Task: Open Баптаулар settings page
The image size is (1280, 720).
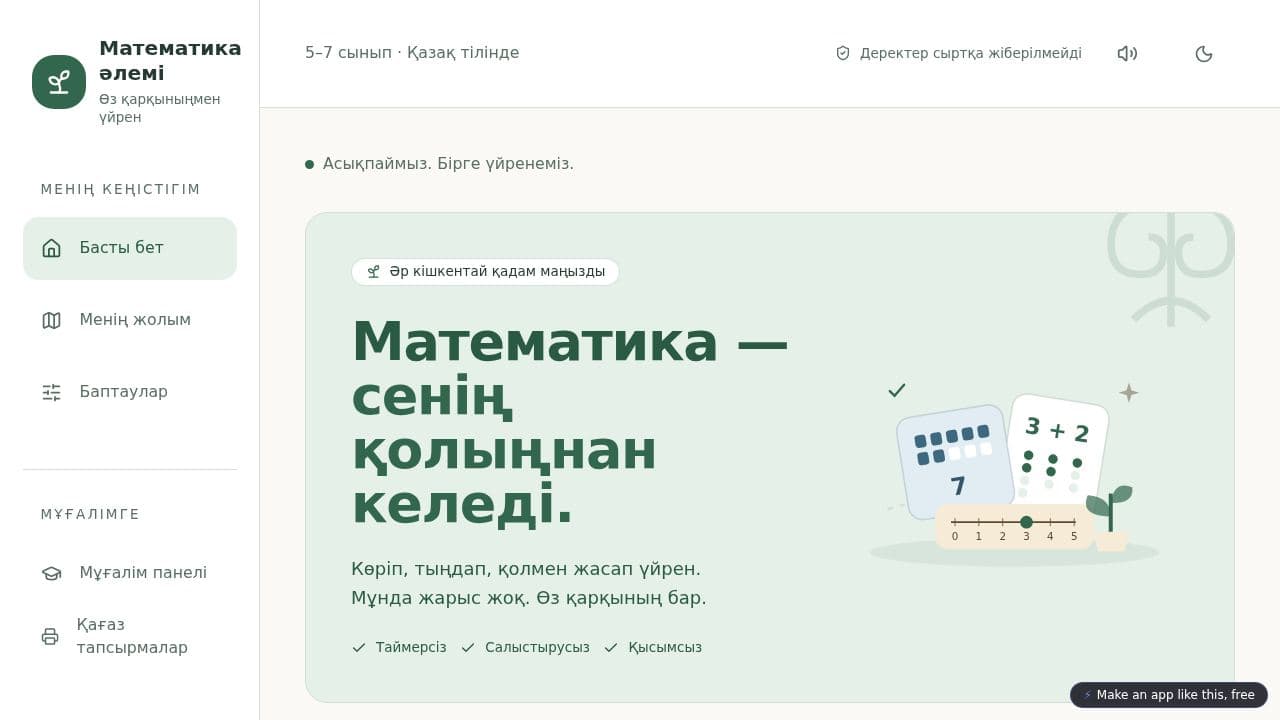Action: pyautogui.click(x=130, y=392)
